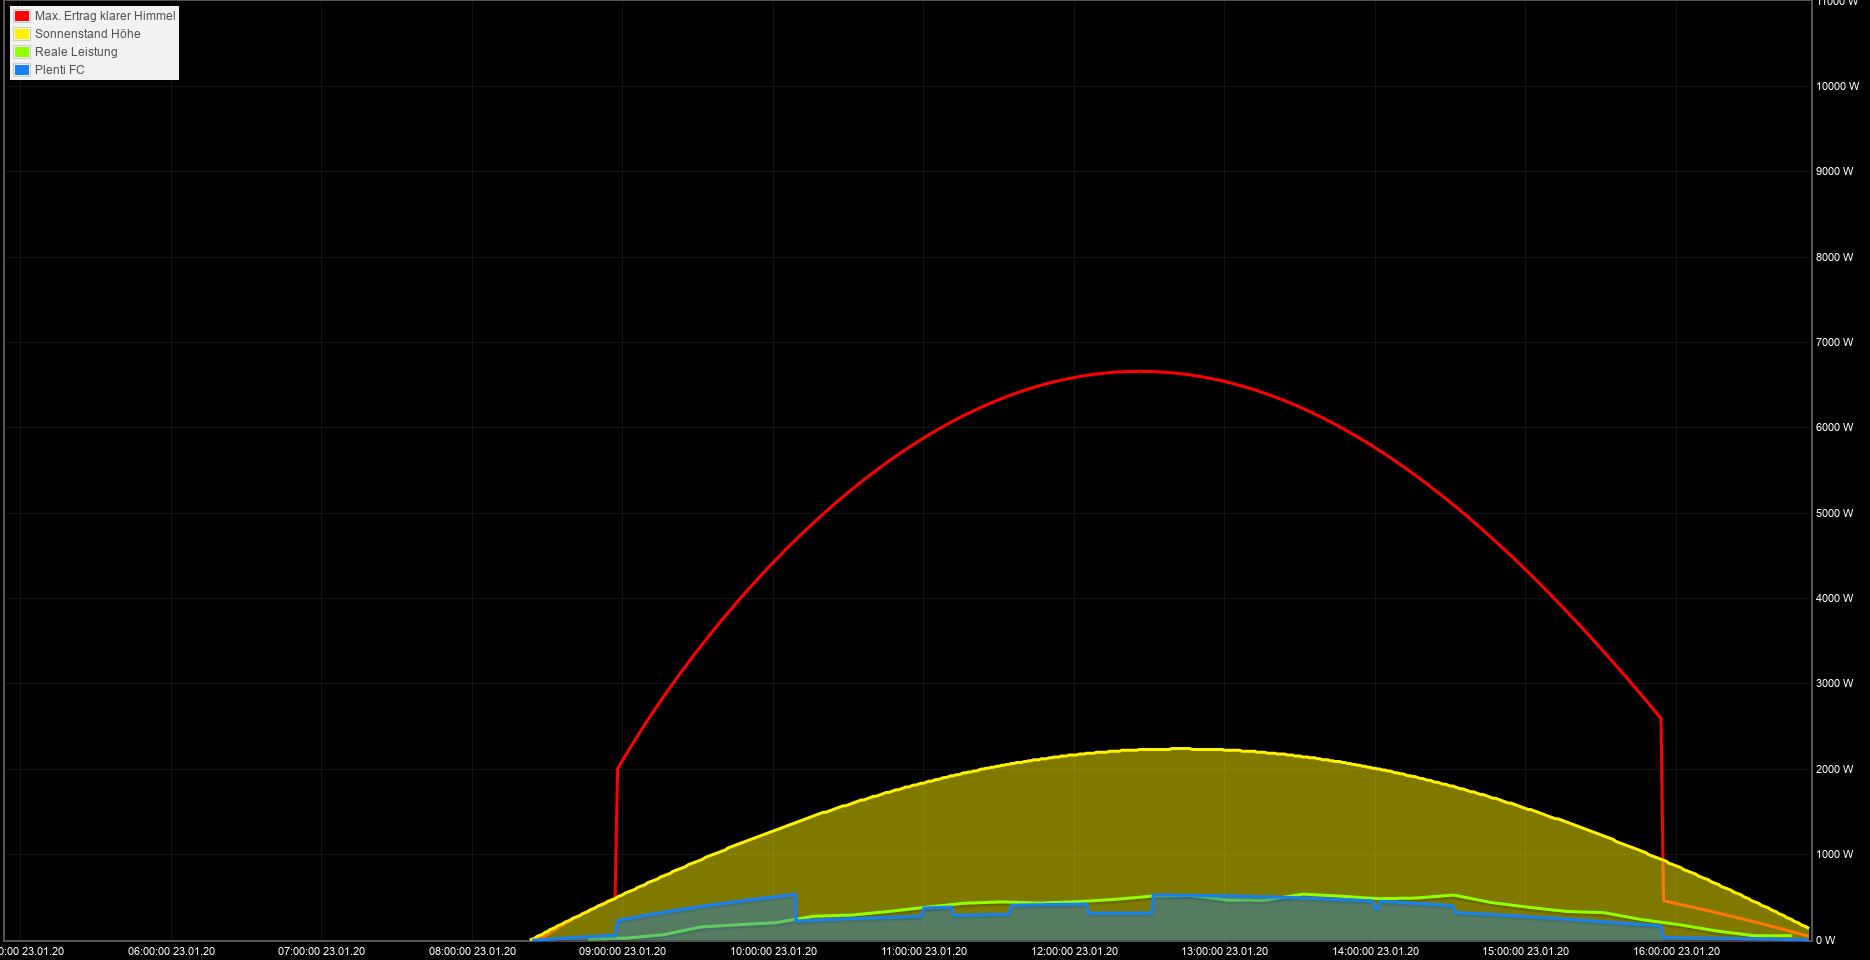This screenshot has width=1870, height=960.
Task: Click the 16:00:00 23.01.20 time label
Action: coord(1676,952)
